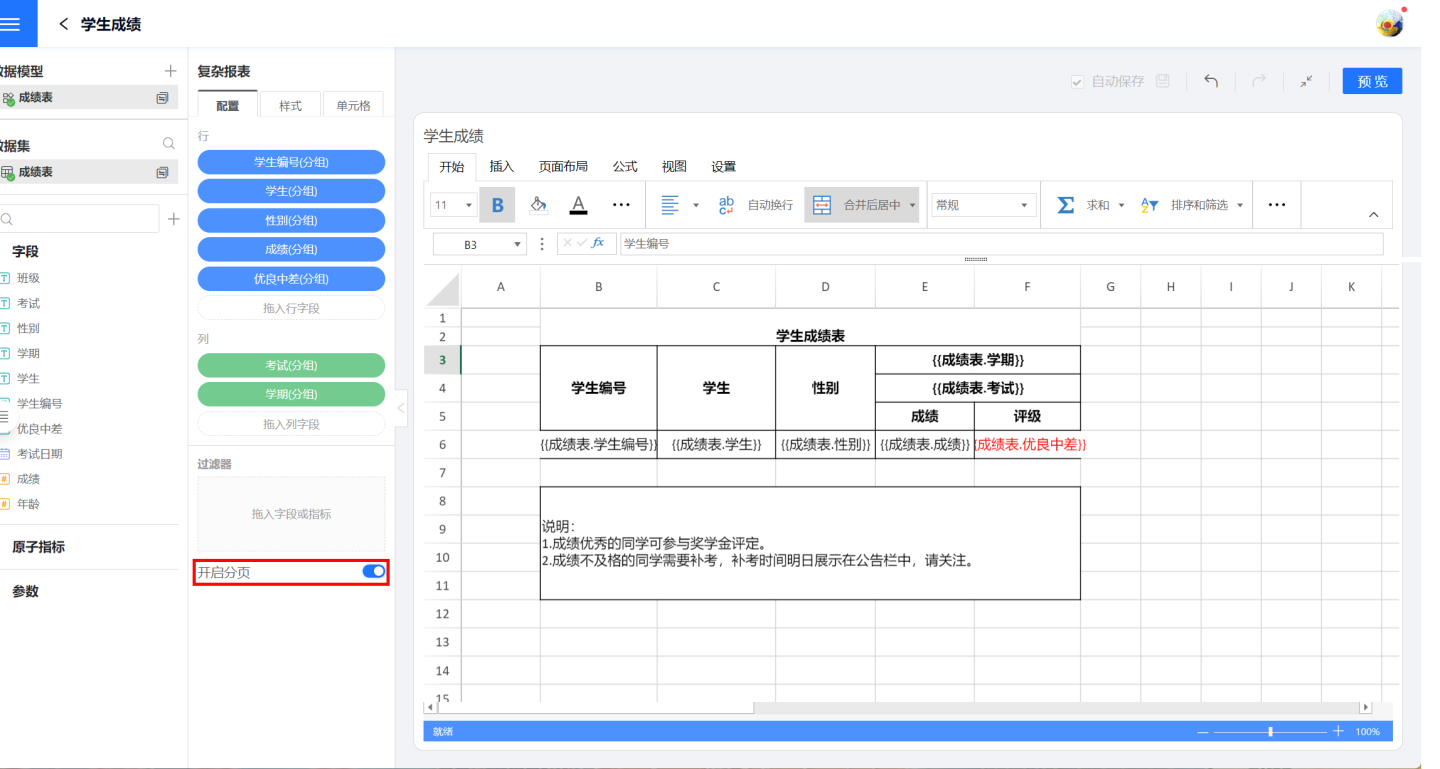
Task: Click the 预览 button
Action: point(1372,81)
